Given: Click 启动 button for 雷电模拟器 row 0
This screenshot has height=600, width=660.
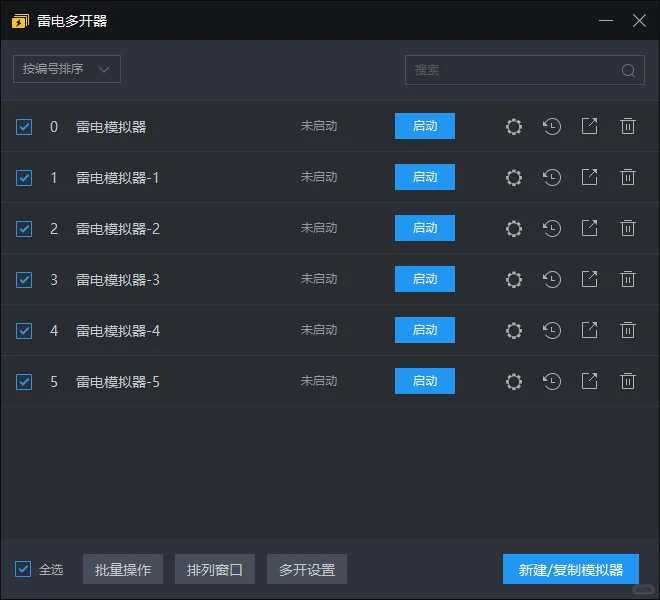Looking at the screenshot, I should click(425, 126).
